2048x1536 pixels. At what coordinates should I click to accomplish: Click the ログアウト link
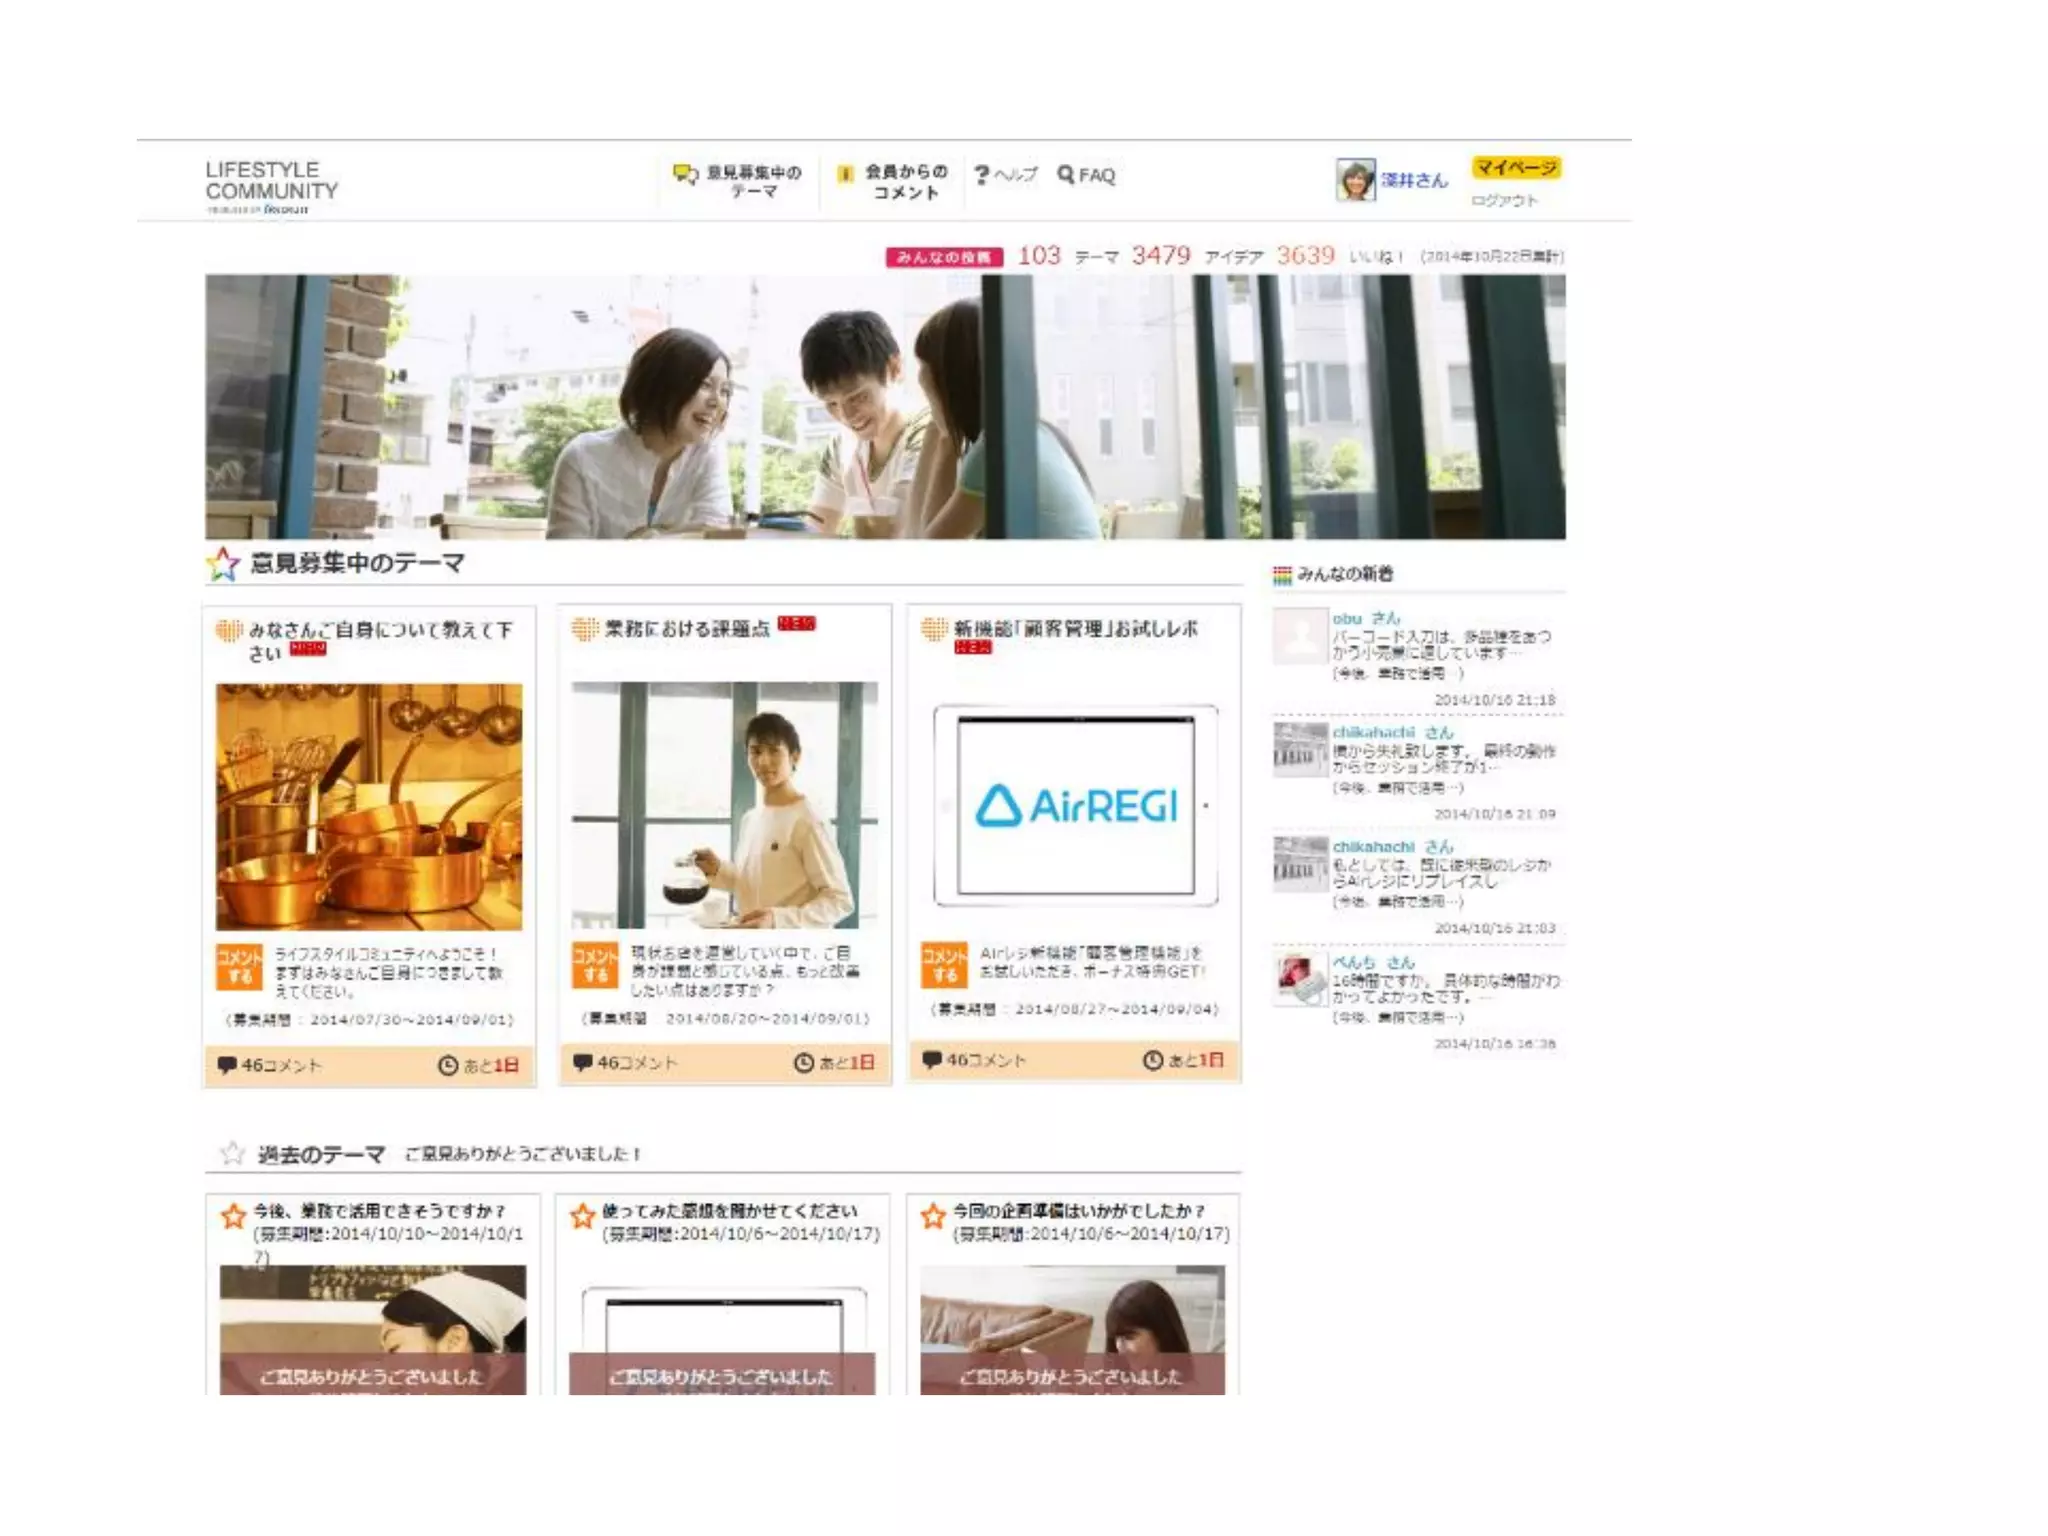coord(1503,201)
